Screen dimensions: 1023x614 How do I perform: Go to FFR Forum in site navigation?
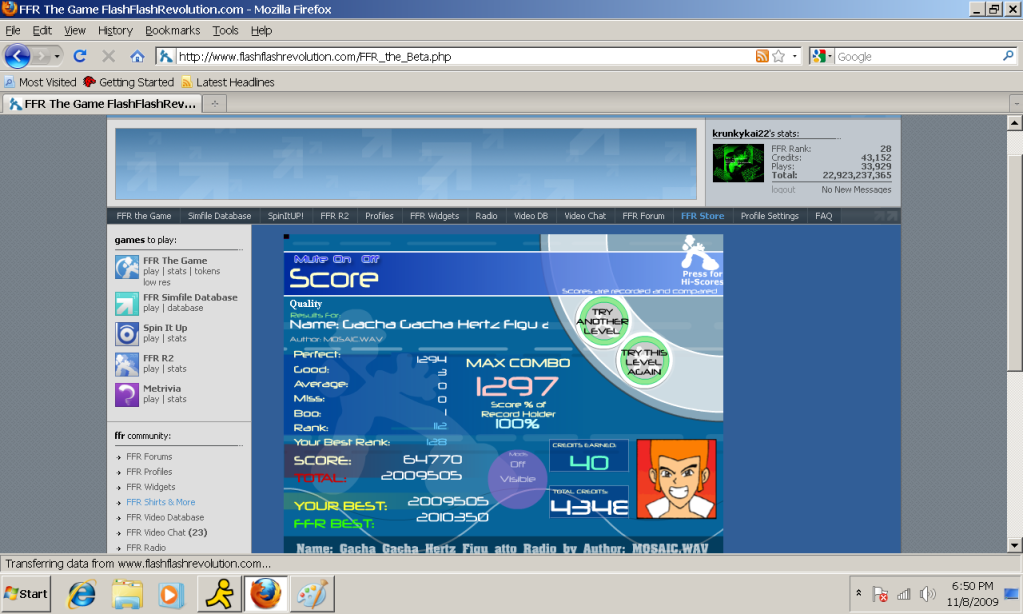[643, 216]
